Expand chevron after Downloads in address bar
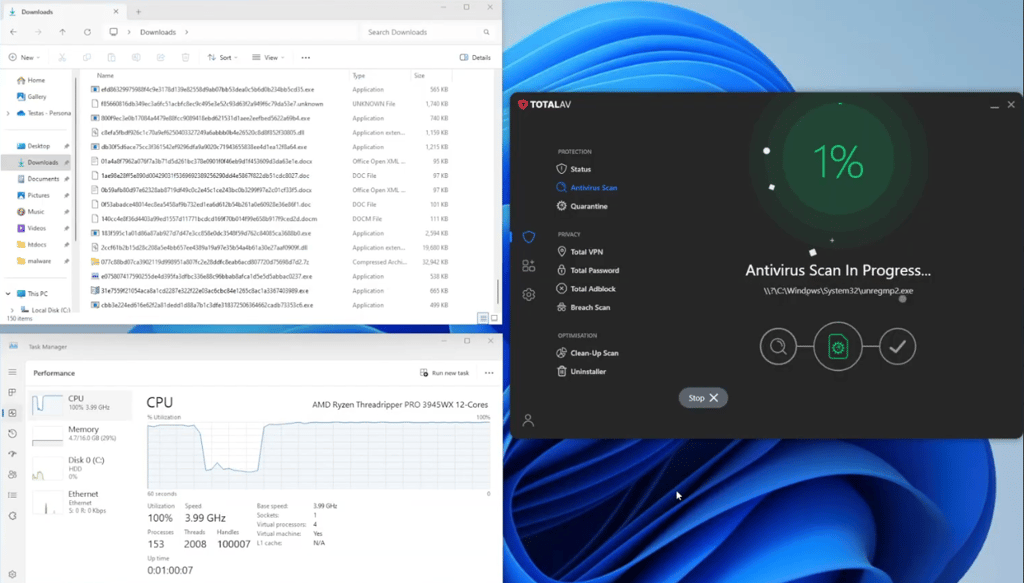The image size is (1024, 583). 187,32
